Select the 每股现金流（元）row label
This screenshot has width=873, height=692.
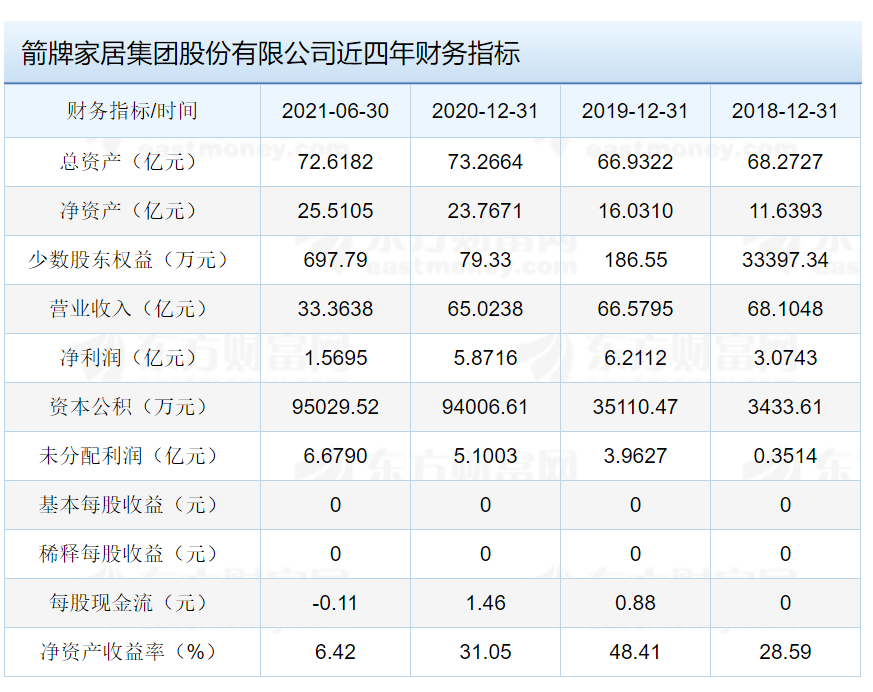(132, 603)
